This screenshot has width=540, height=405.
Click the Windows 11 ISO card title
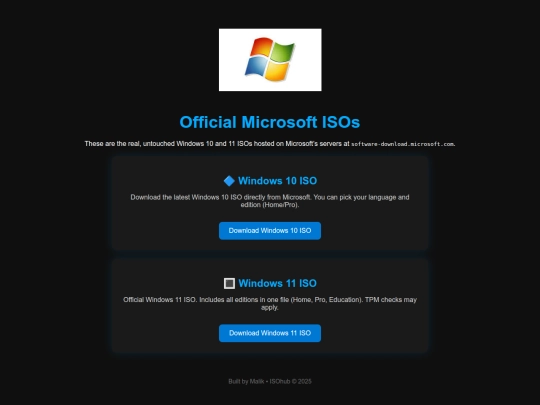(x=278, y=283)
